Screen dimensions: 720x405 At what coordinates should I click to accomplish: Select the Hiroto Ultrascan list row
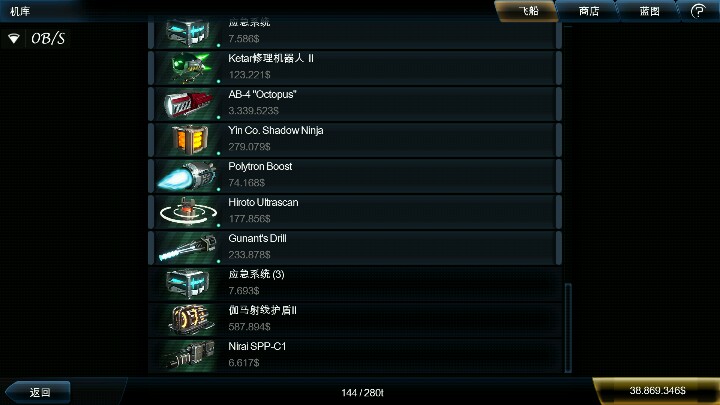click(355, 212)
